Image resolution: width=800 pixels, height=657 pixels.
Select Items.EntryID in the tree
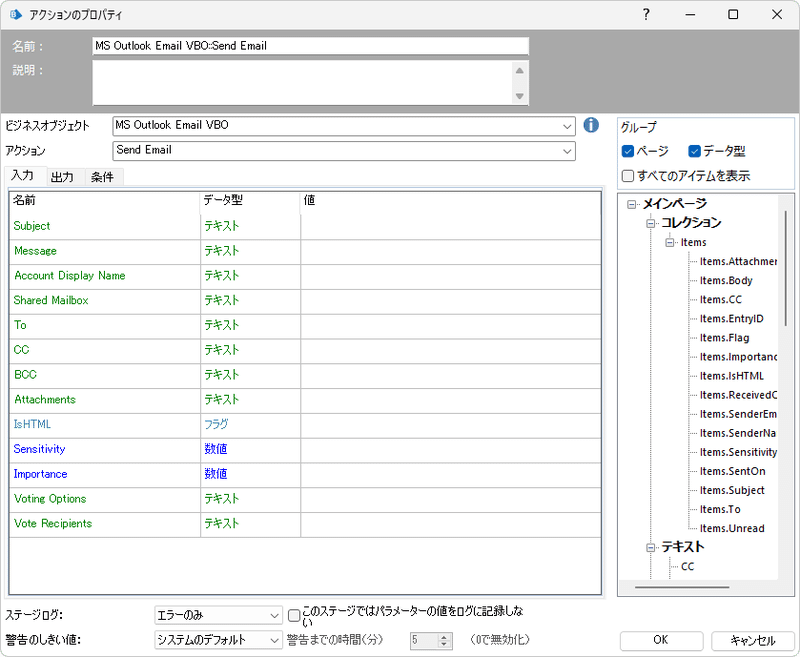click(732, 319)
